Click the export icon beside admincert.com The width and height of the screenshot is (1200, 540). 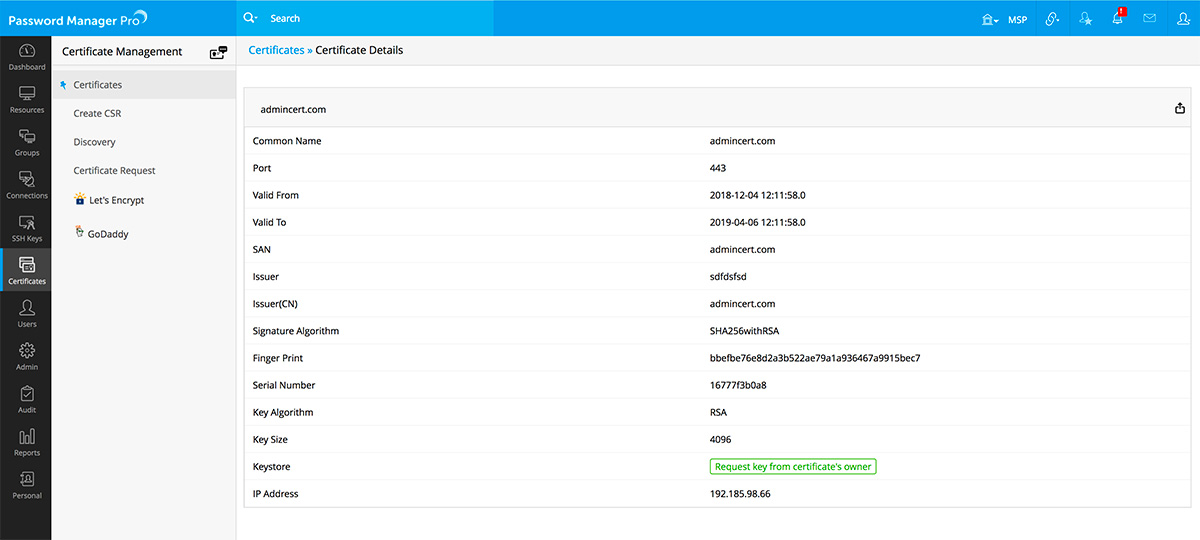coord(1180,109)
